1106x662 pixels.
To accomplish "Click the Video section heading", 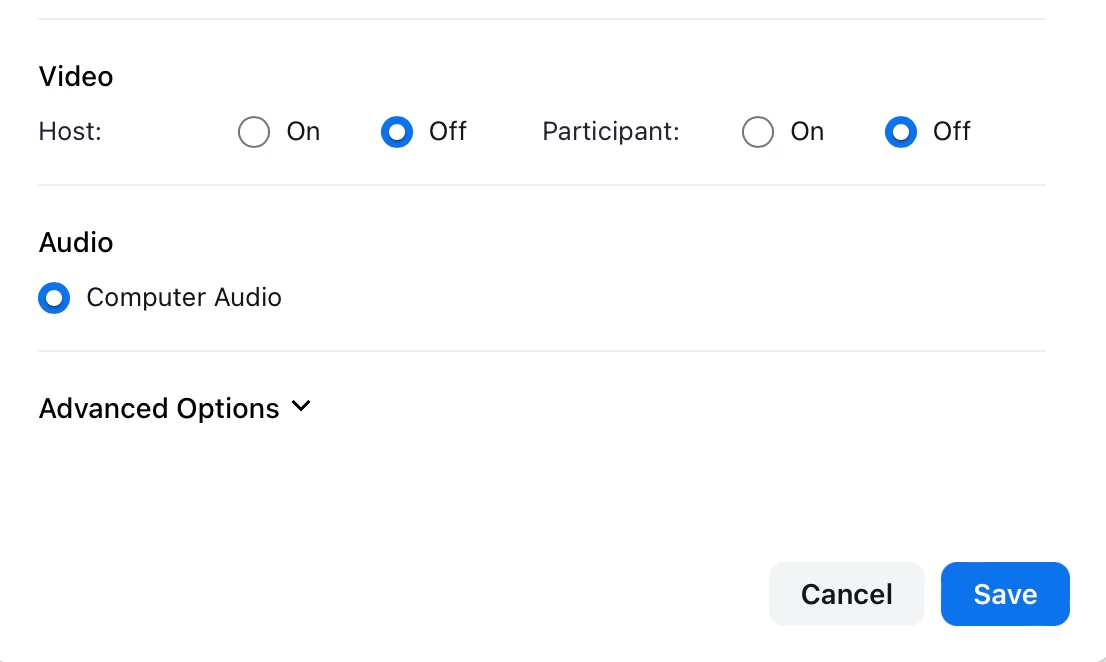I will (x=76, y=77).
